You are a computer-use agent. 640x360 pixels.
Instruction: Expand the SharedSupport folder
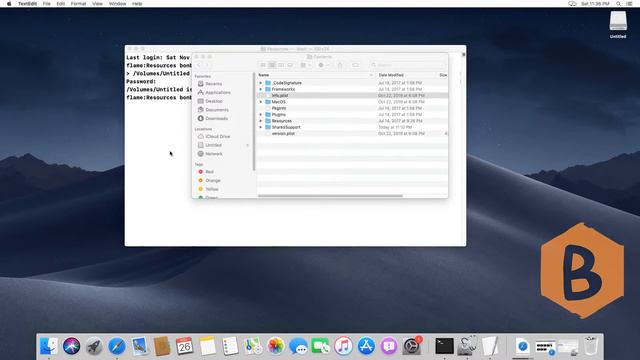point(261,127)
